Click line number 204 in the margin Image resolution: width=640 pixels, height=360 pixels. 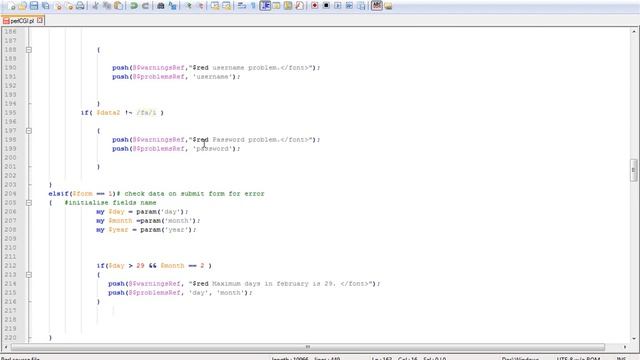click(10, 193)
